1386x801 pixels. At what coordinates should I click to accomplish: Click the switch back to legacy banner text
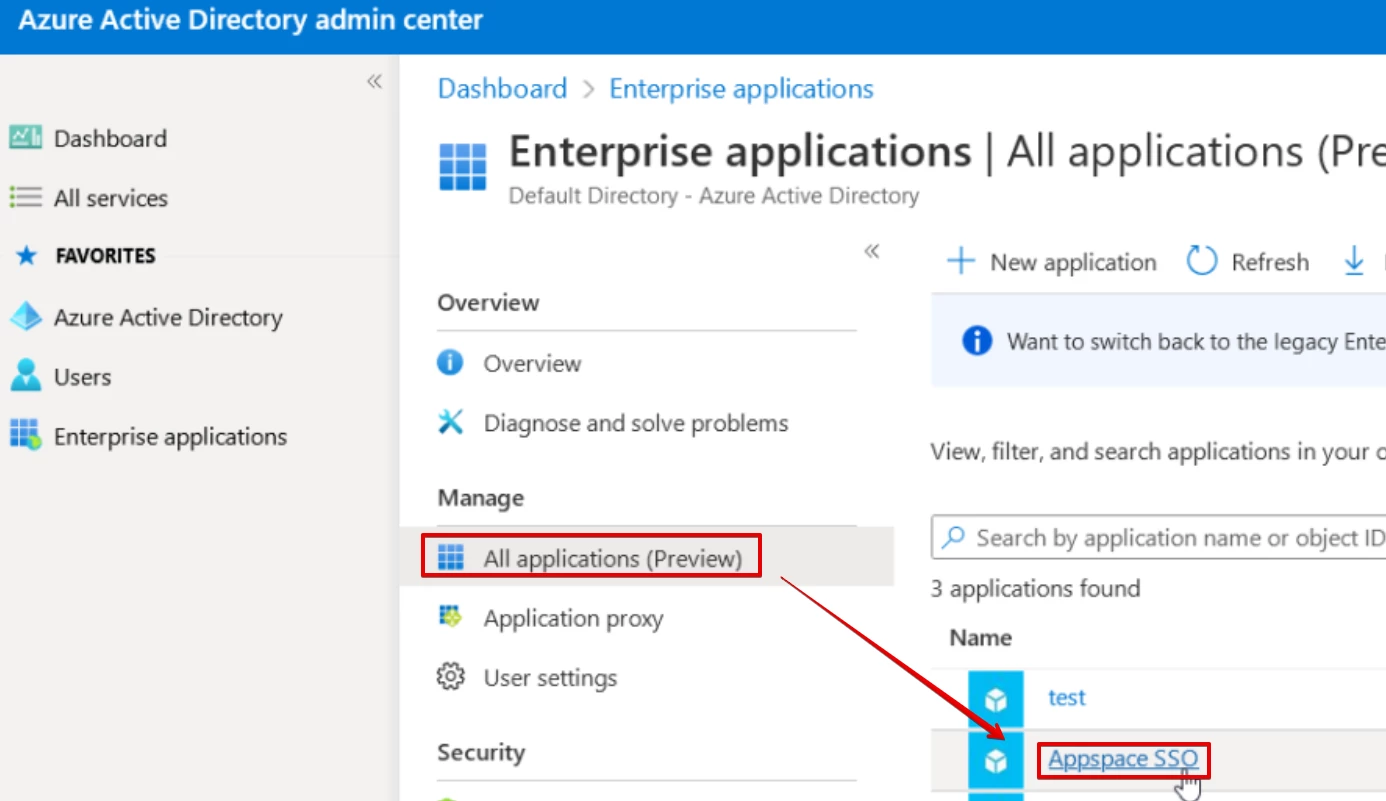tap(1196, 342)
